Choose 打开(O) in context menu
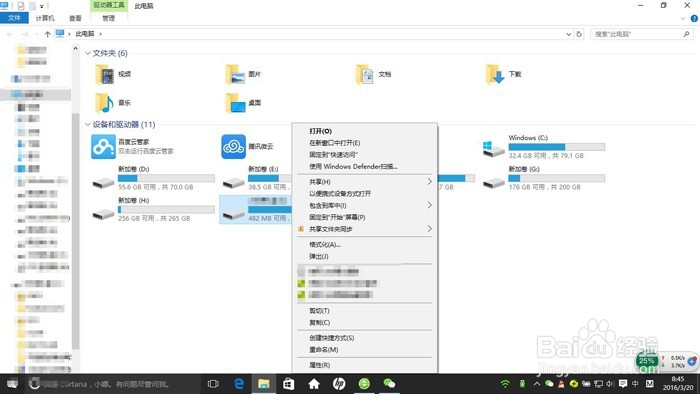 pyautogui.click(x=321, y=131)
